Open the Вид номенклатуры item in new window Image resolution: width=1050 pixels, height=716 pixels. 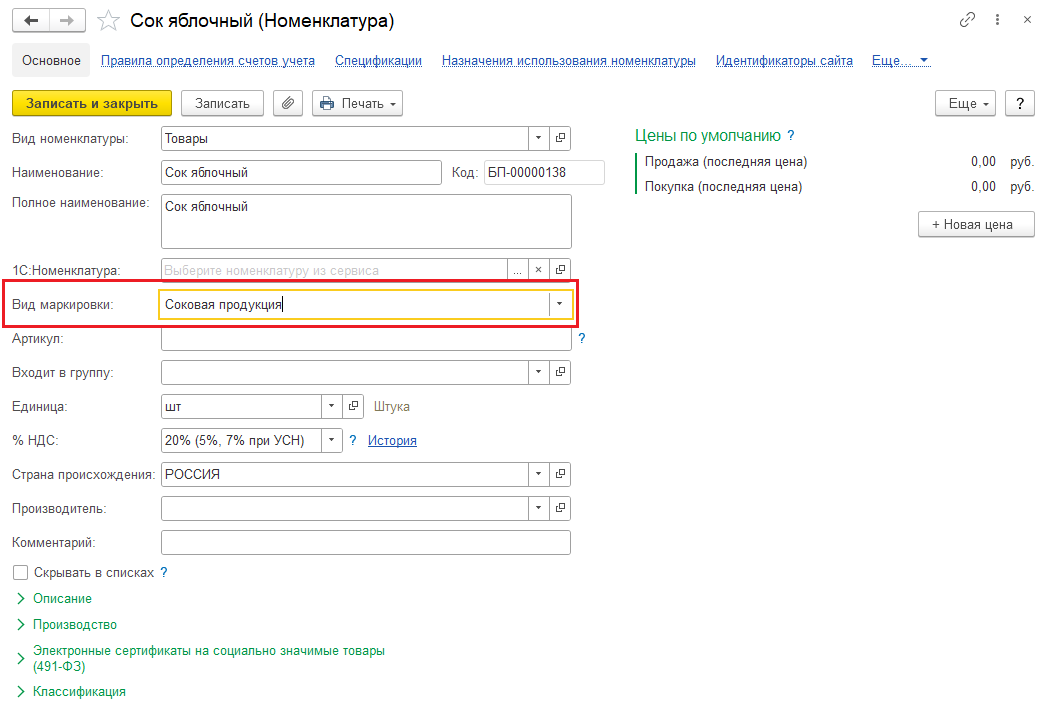pos(560,138)
